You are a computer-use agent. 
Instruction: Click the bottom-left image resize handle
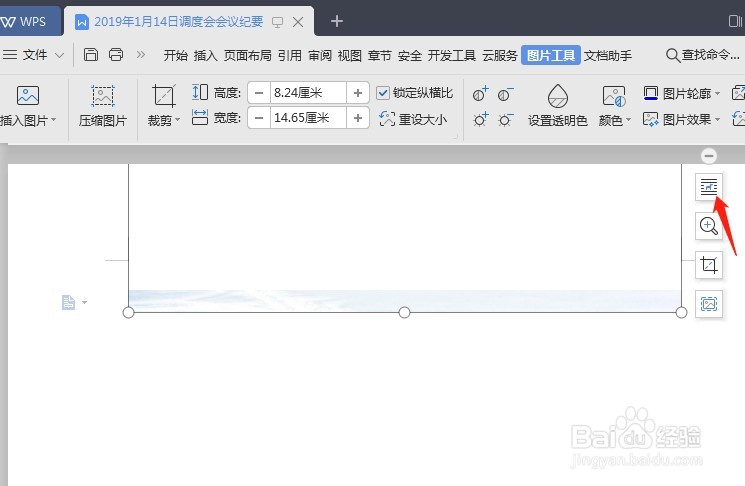[128, 313]
